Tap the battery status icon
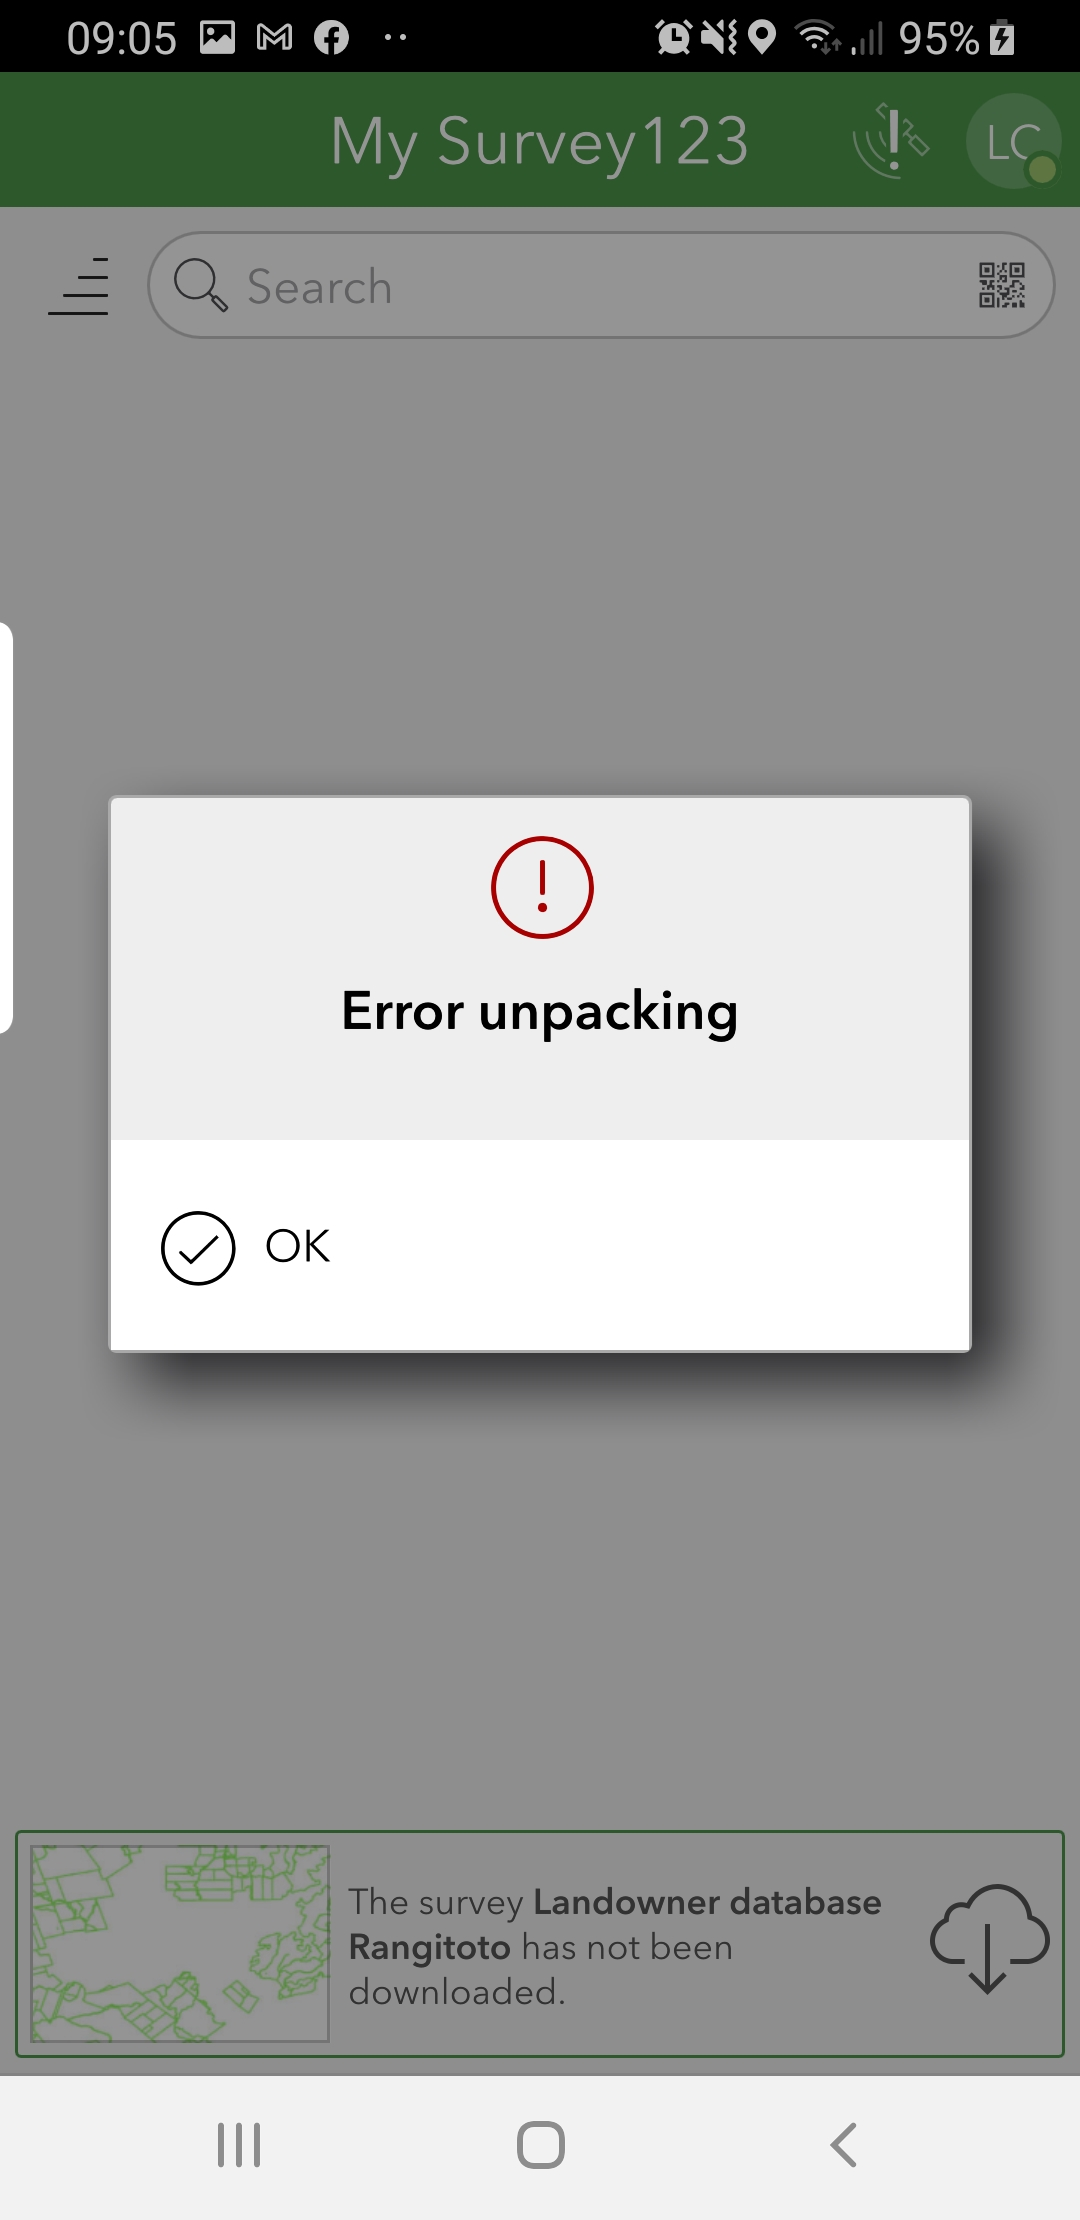The image size is (1080, 2220). (1002, 38)
